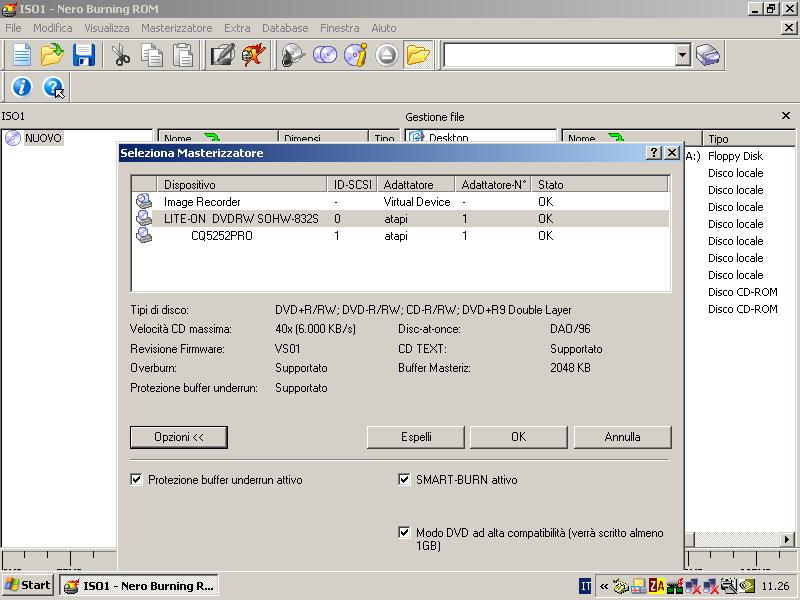Open the File menu

13,28
